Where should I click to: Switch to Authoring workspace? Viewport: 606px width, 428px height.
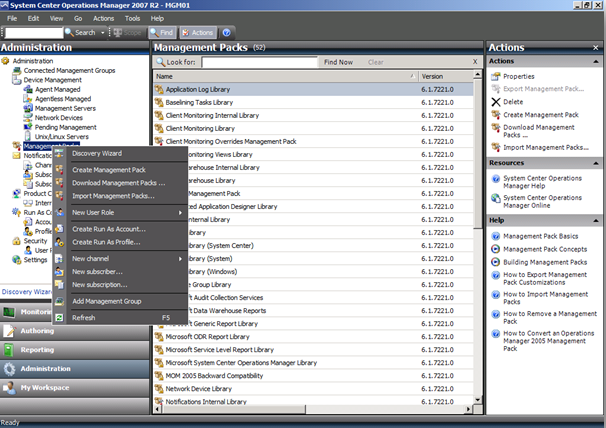(x=74, y=331)
